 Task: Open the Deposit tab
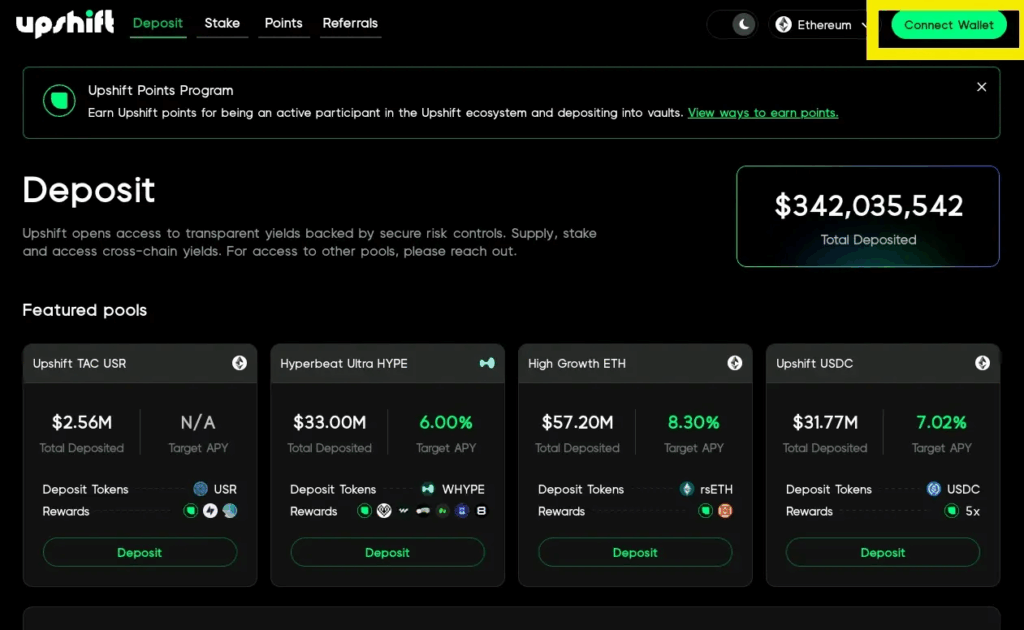tap(157, 23)
